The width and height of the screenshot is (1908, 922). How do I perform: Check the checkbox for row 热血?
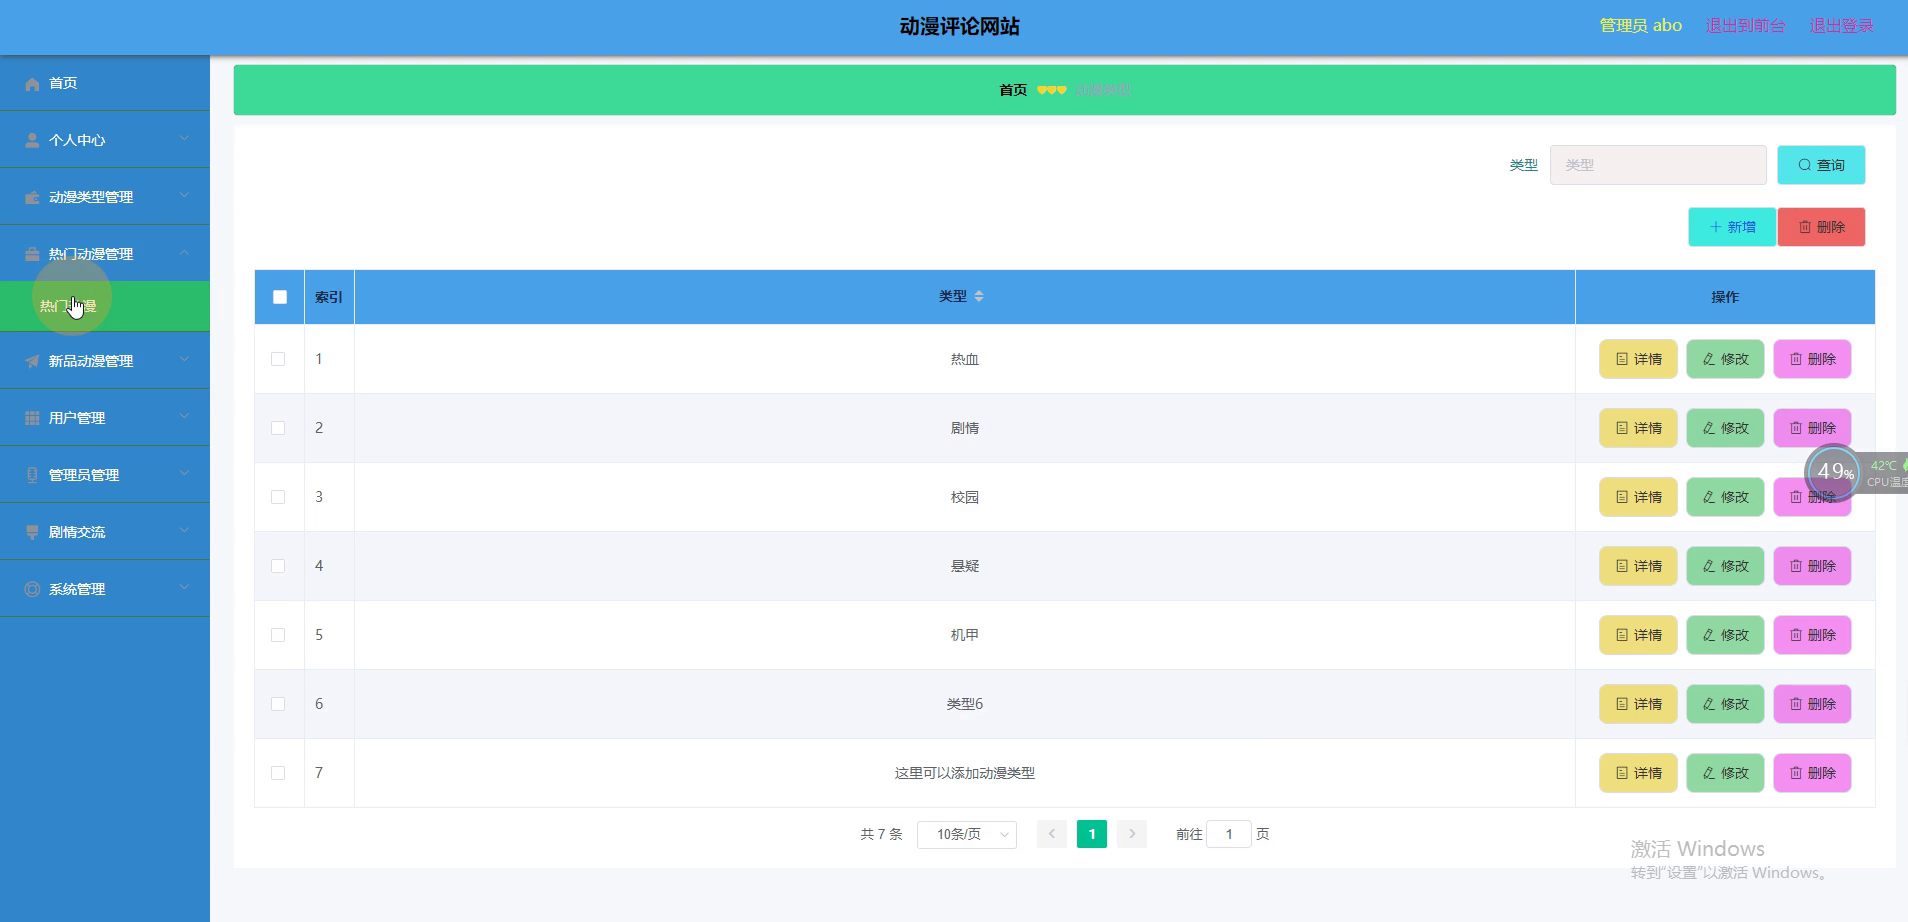[278, 359]
